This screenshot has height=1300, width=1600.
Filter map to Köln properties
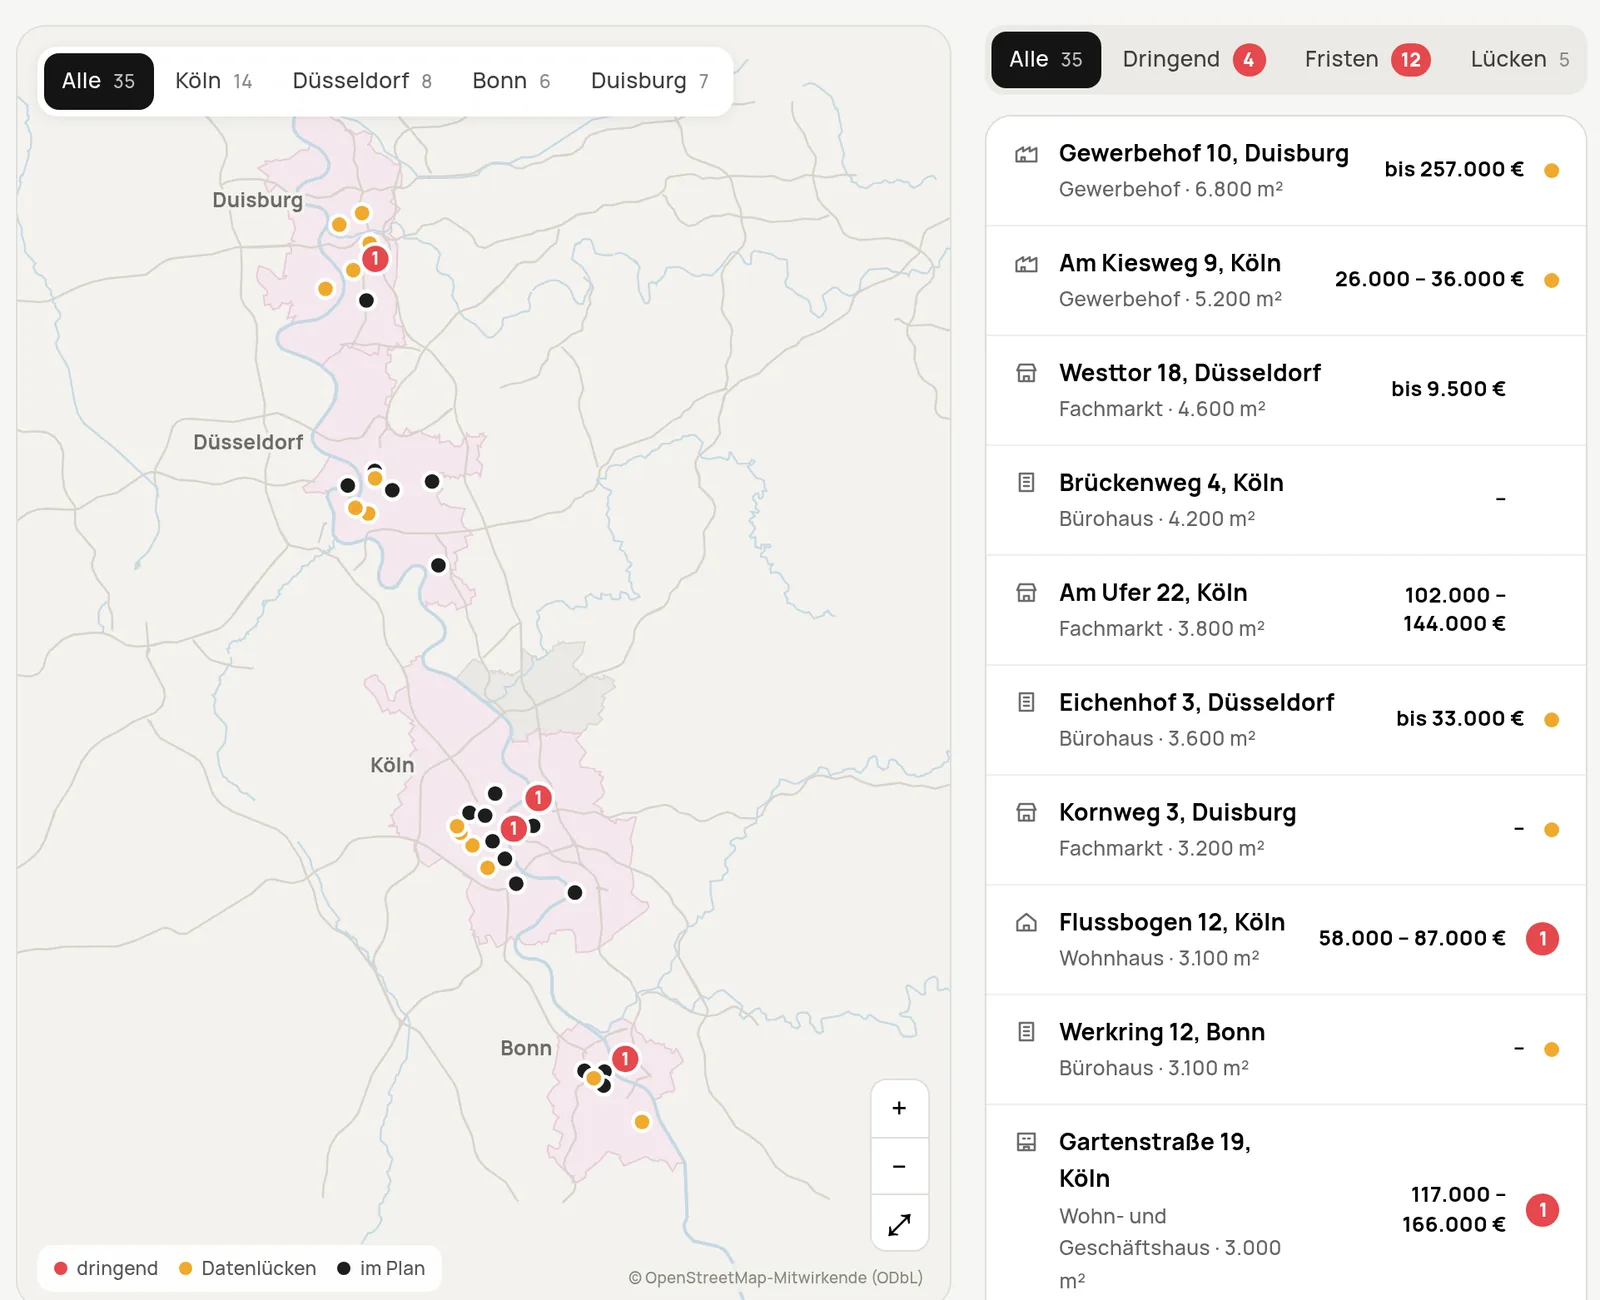(x=213, y=81)
